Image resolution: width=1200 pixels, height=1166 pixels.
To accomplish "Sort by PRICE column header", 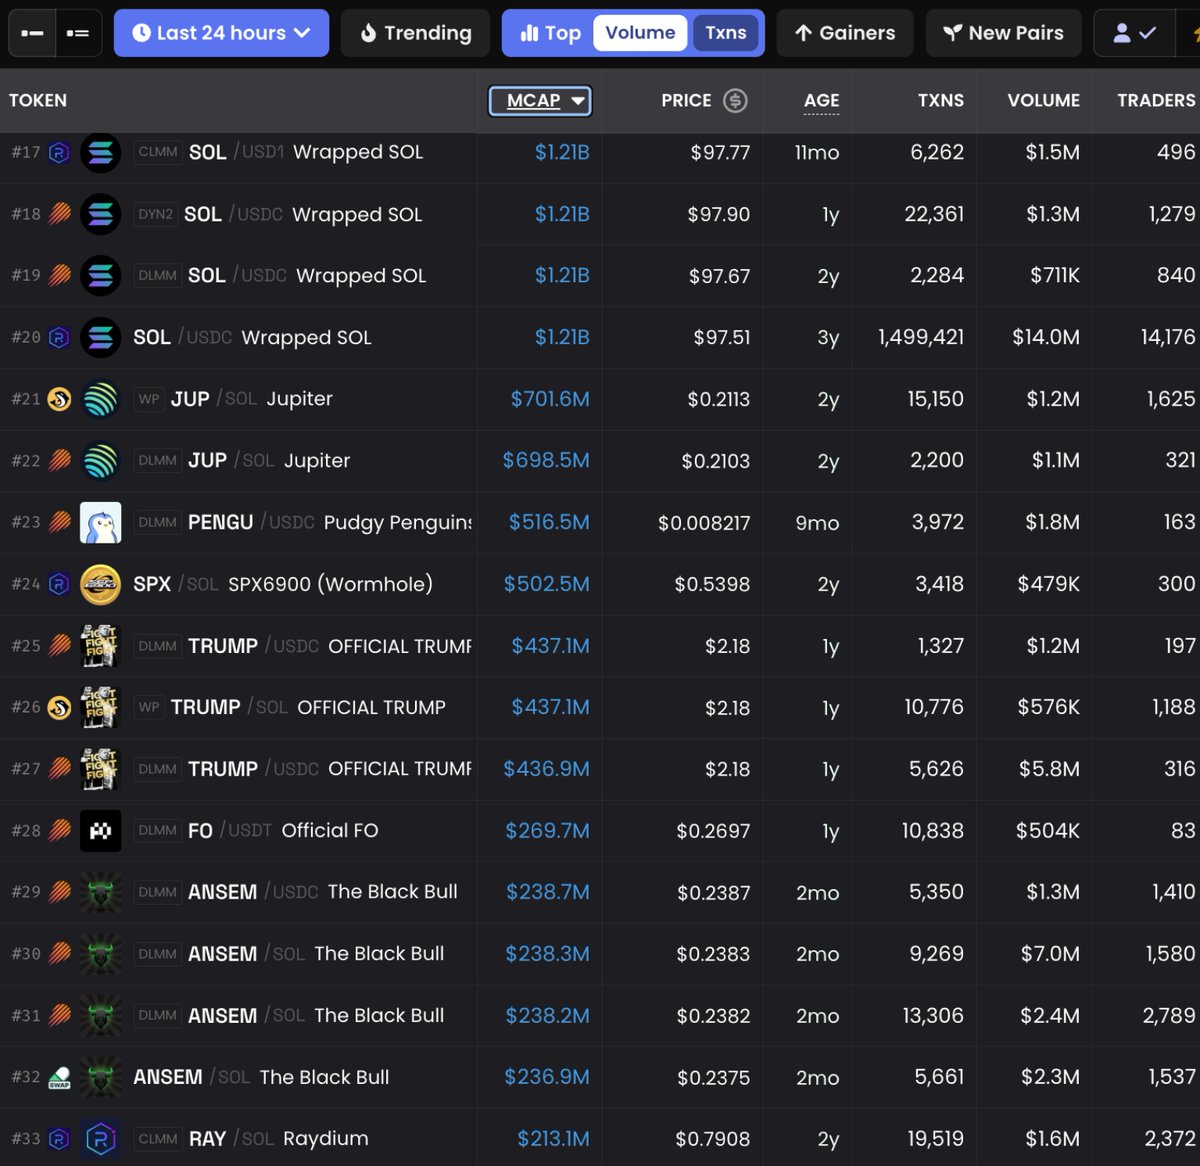I will [x=686, y=100].
